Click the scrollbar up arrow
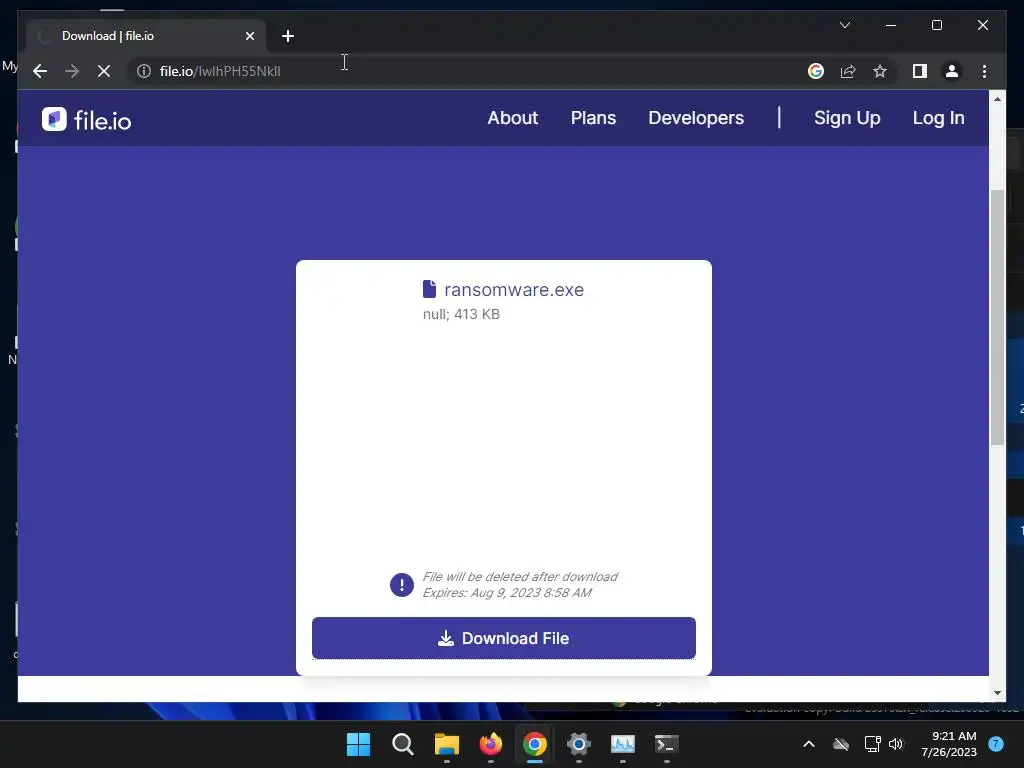Image resolution: width=1024 pixels, height=768 pixels. pos(997,99)
